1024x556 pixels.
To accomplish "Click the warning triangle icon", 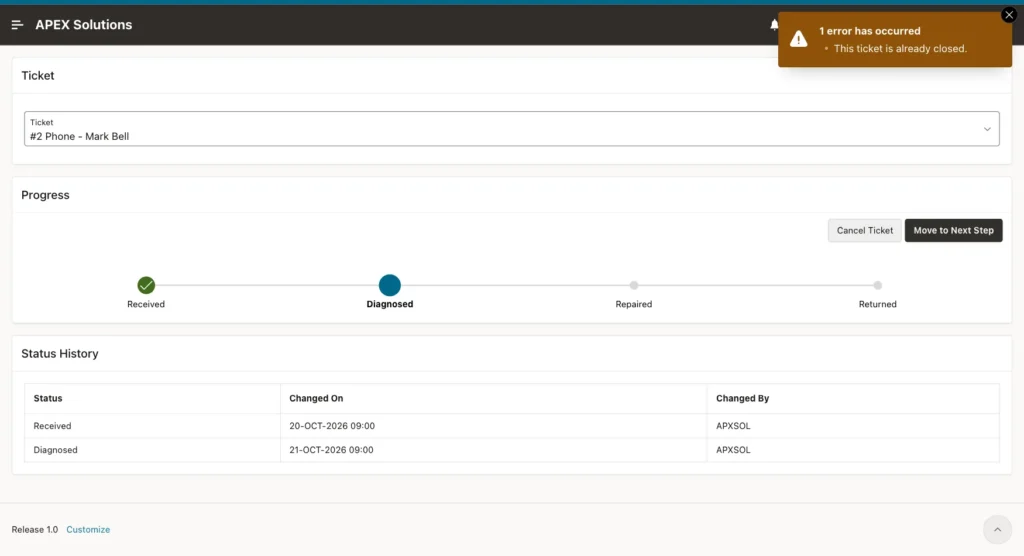I will pos(798,39).
